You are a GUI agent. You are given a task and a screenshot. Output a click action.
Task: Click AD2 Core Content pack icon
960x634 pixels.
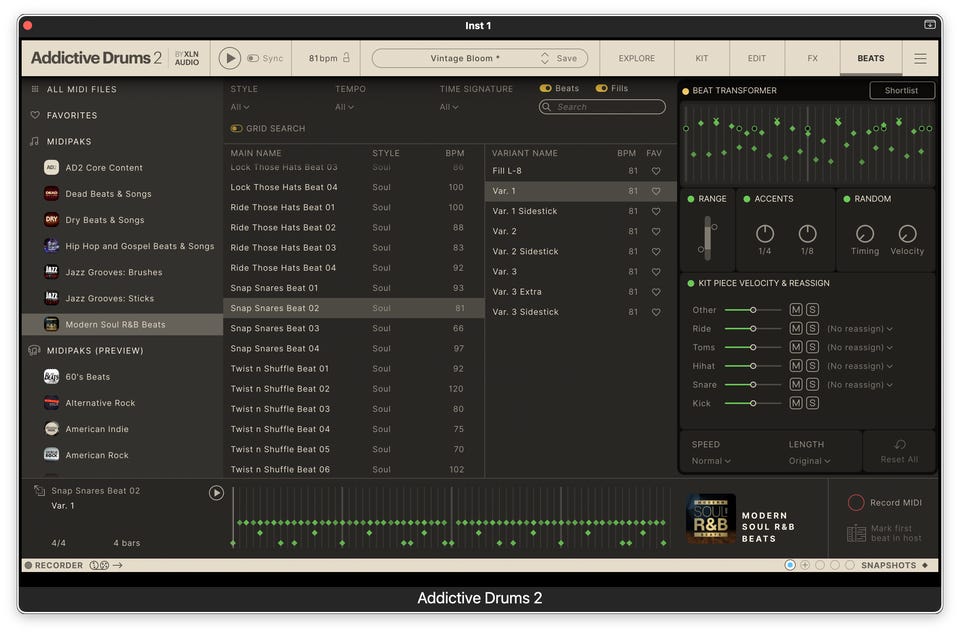point(51,167)
